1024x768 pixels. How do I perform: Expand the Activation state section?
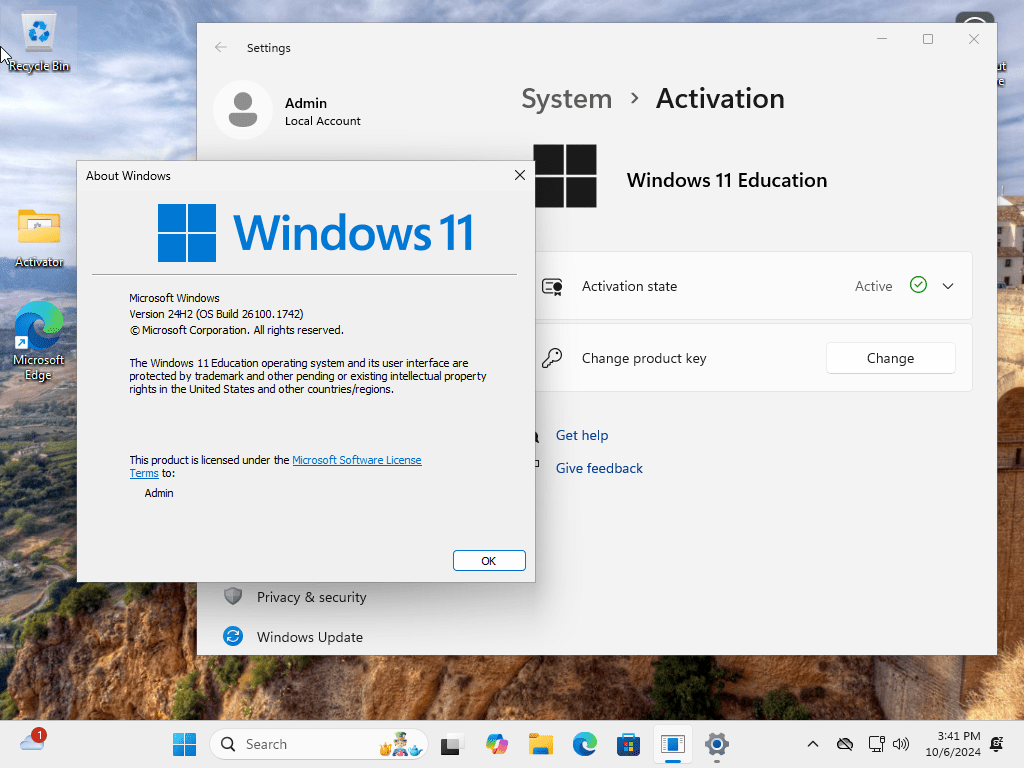[x=947, y=286]
